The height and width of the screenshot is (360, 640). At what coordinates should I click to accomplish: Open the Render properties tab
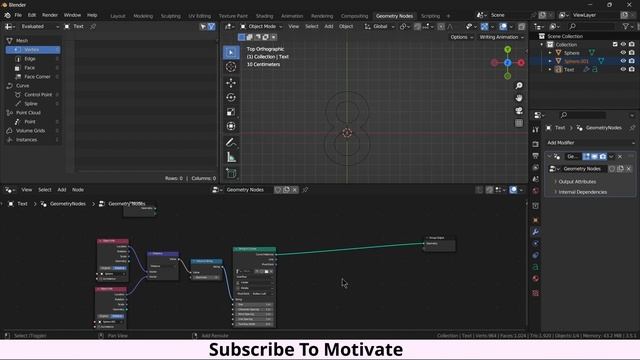[x=536, y=144]
